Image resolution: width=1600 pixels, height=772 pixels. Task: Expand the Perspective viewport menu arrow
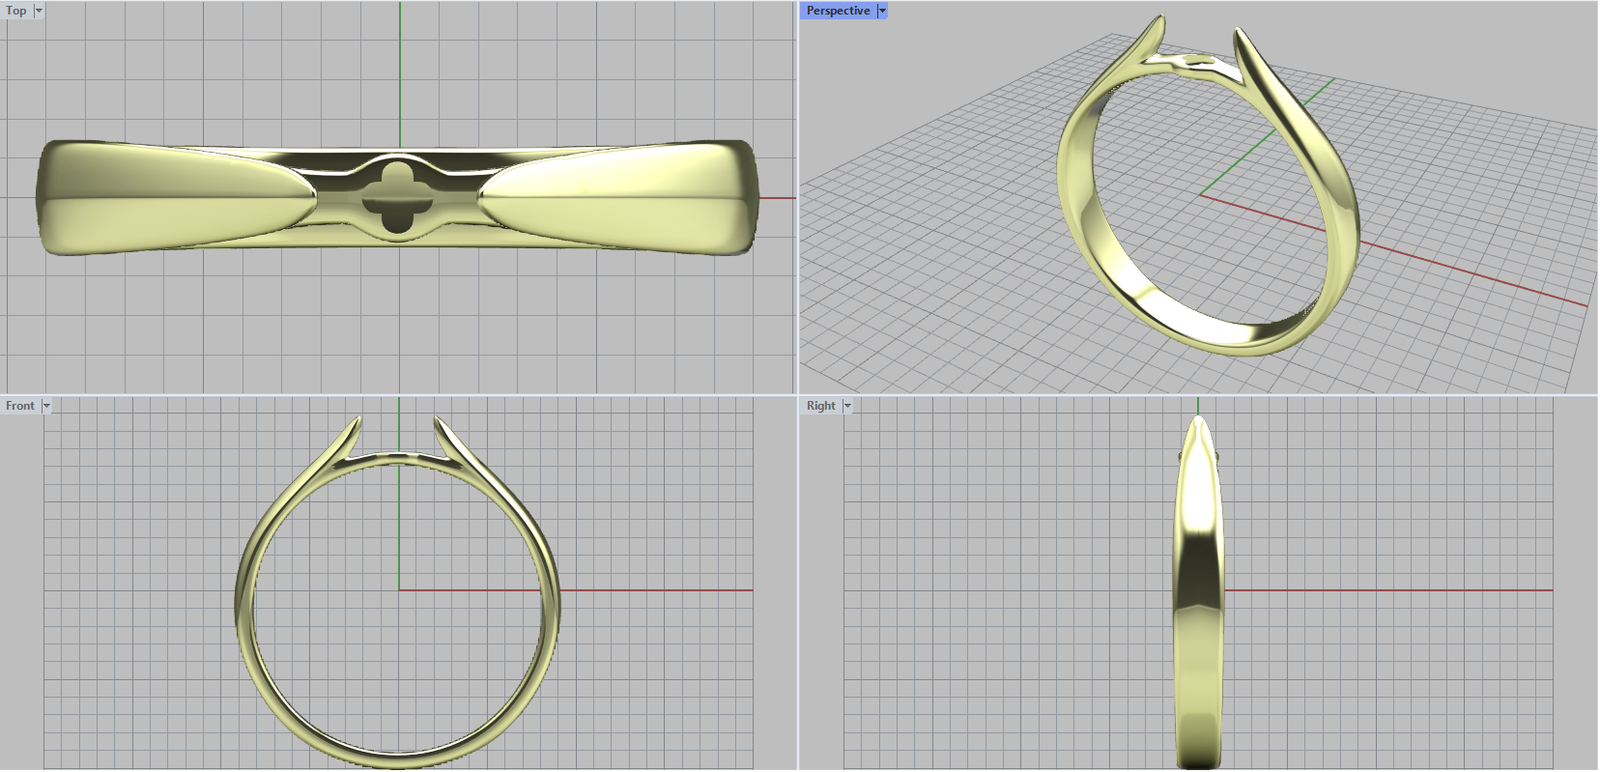coord(882,11)
